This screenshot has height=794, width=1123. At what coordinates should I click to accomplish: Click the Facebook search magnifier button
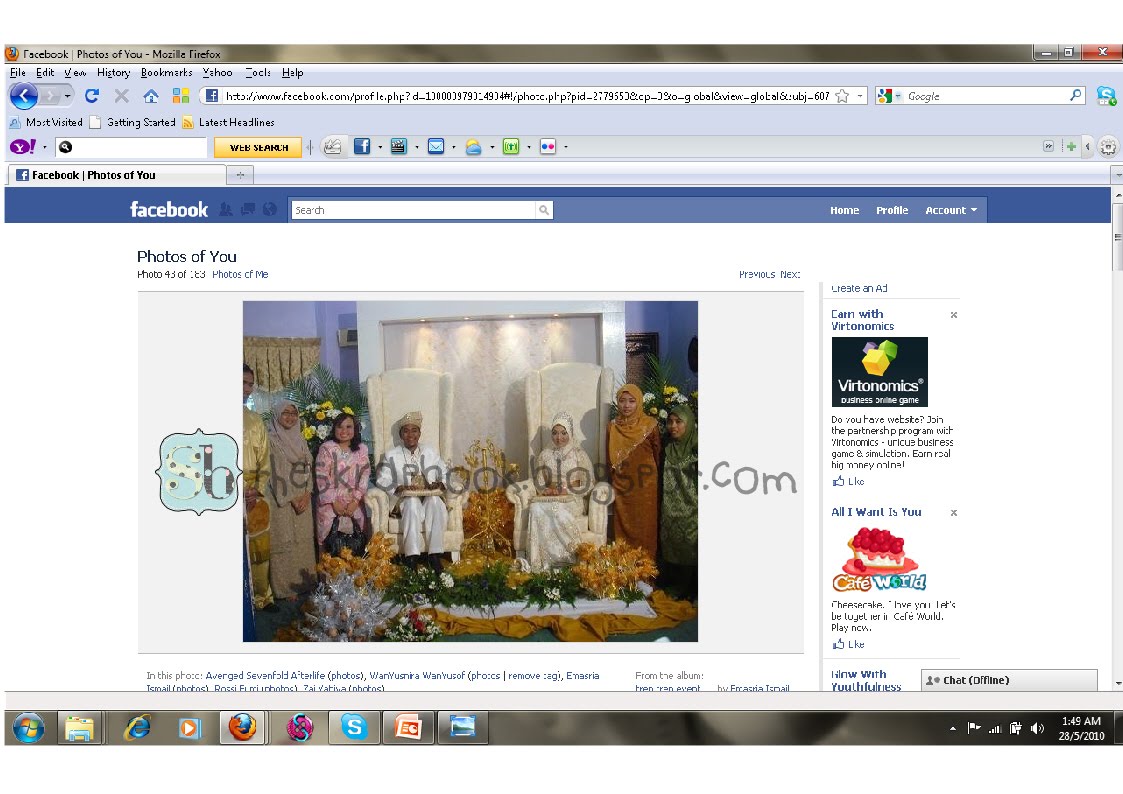(x=544, y=210)
